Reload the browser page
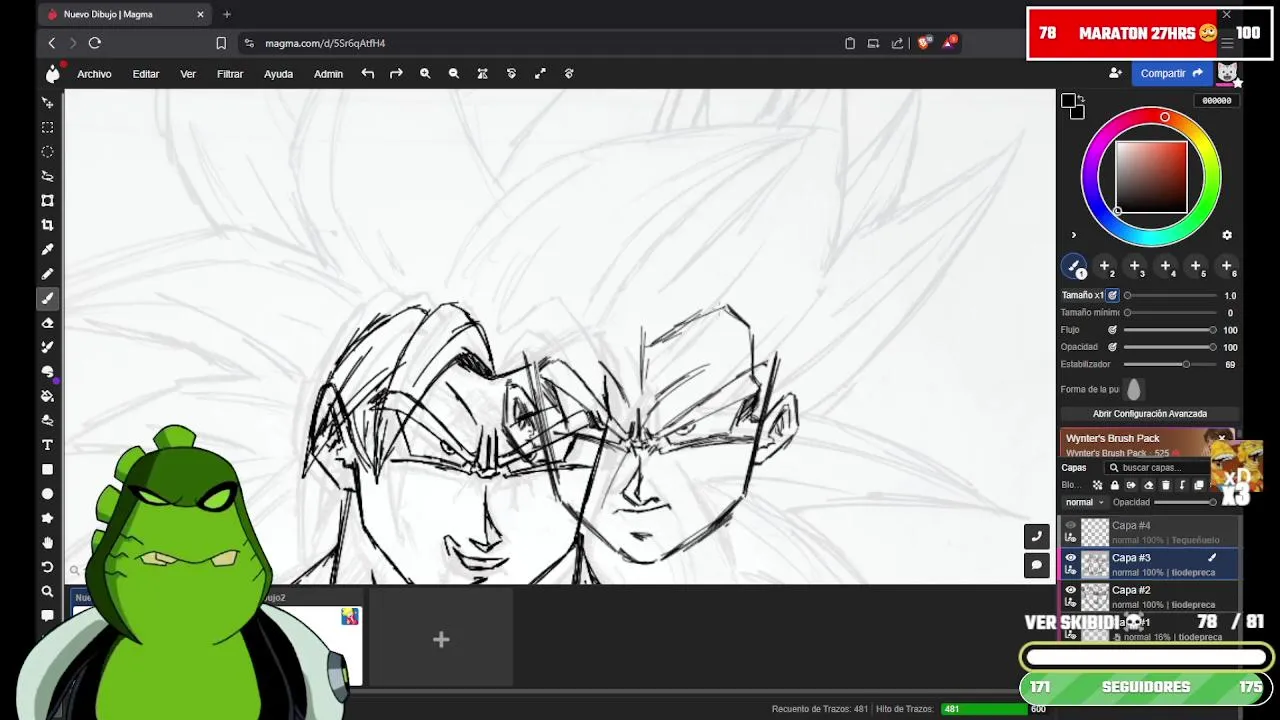Screen dimensions: 1280x720 [x=95, y=43]
